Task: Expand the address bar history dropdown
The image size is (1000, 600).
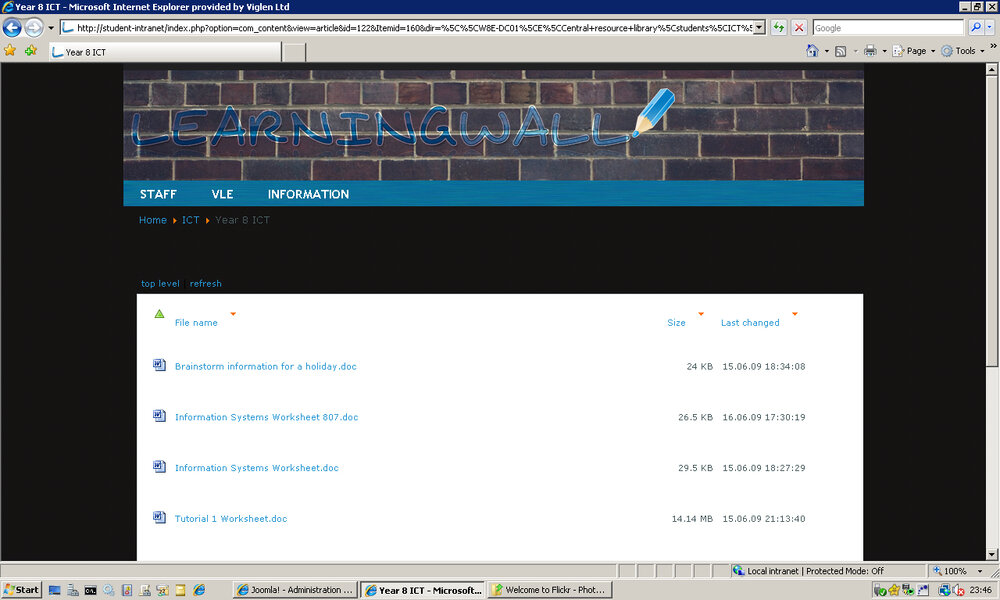Action: pyautogui.click(x=759, y=28)
